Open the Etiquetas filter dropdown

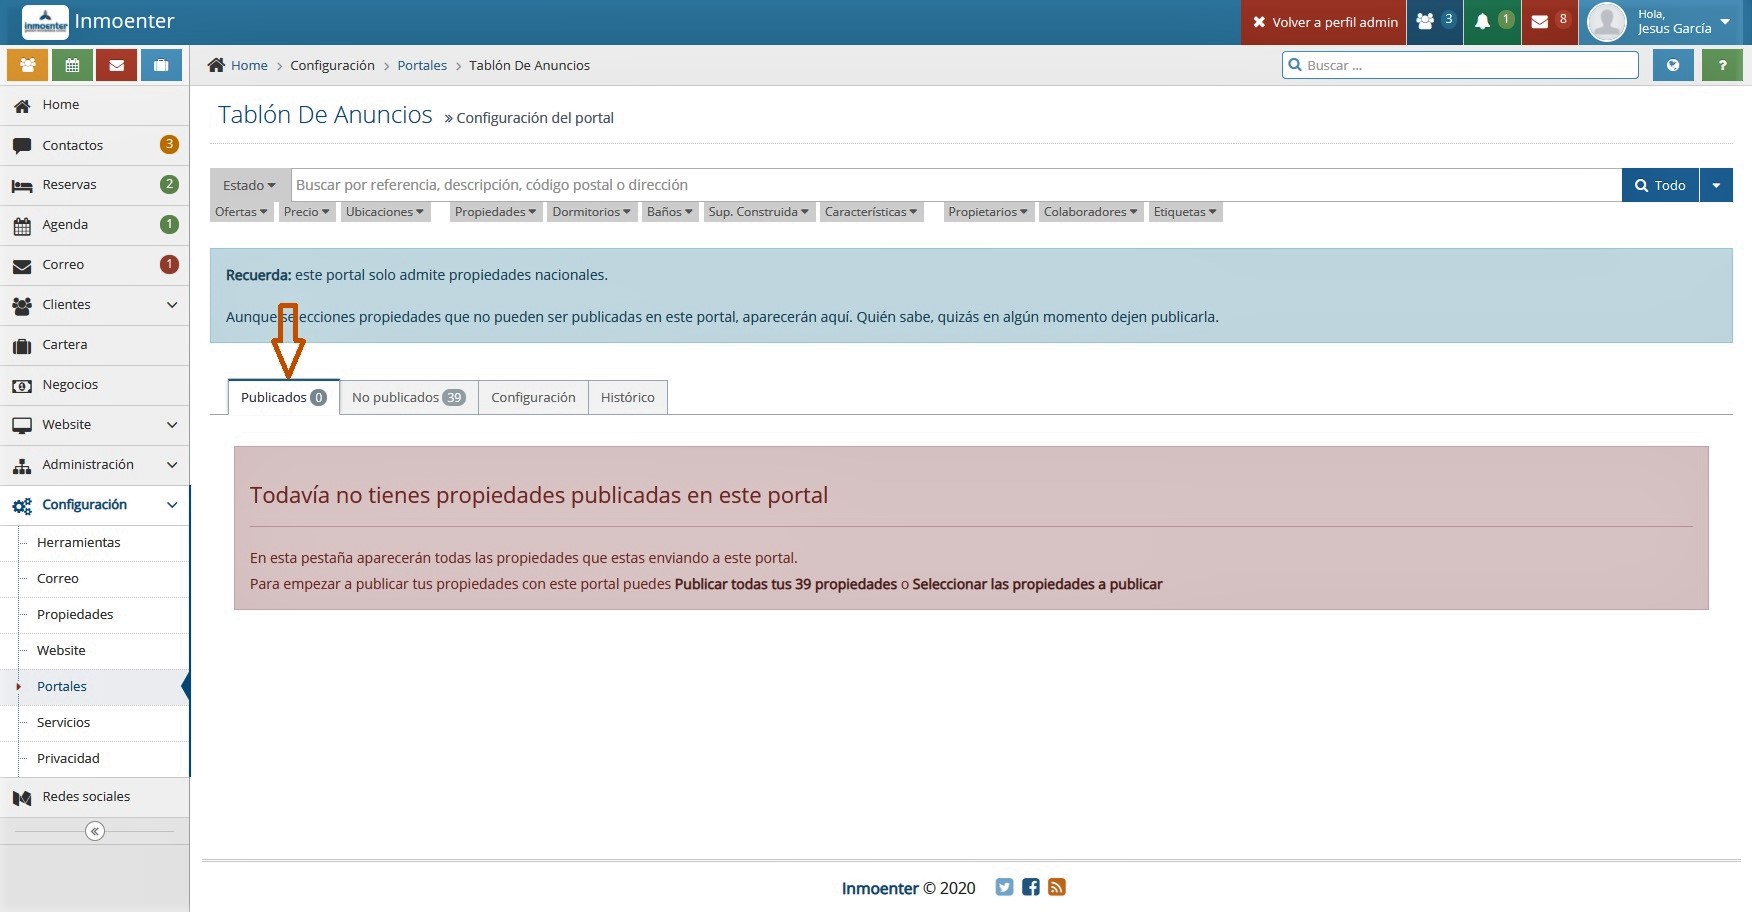(x=1185, y=212)
